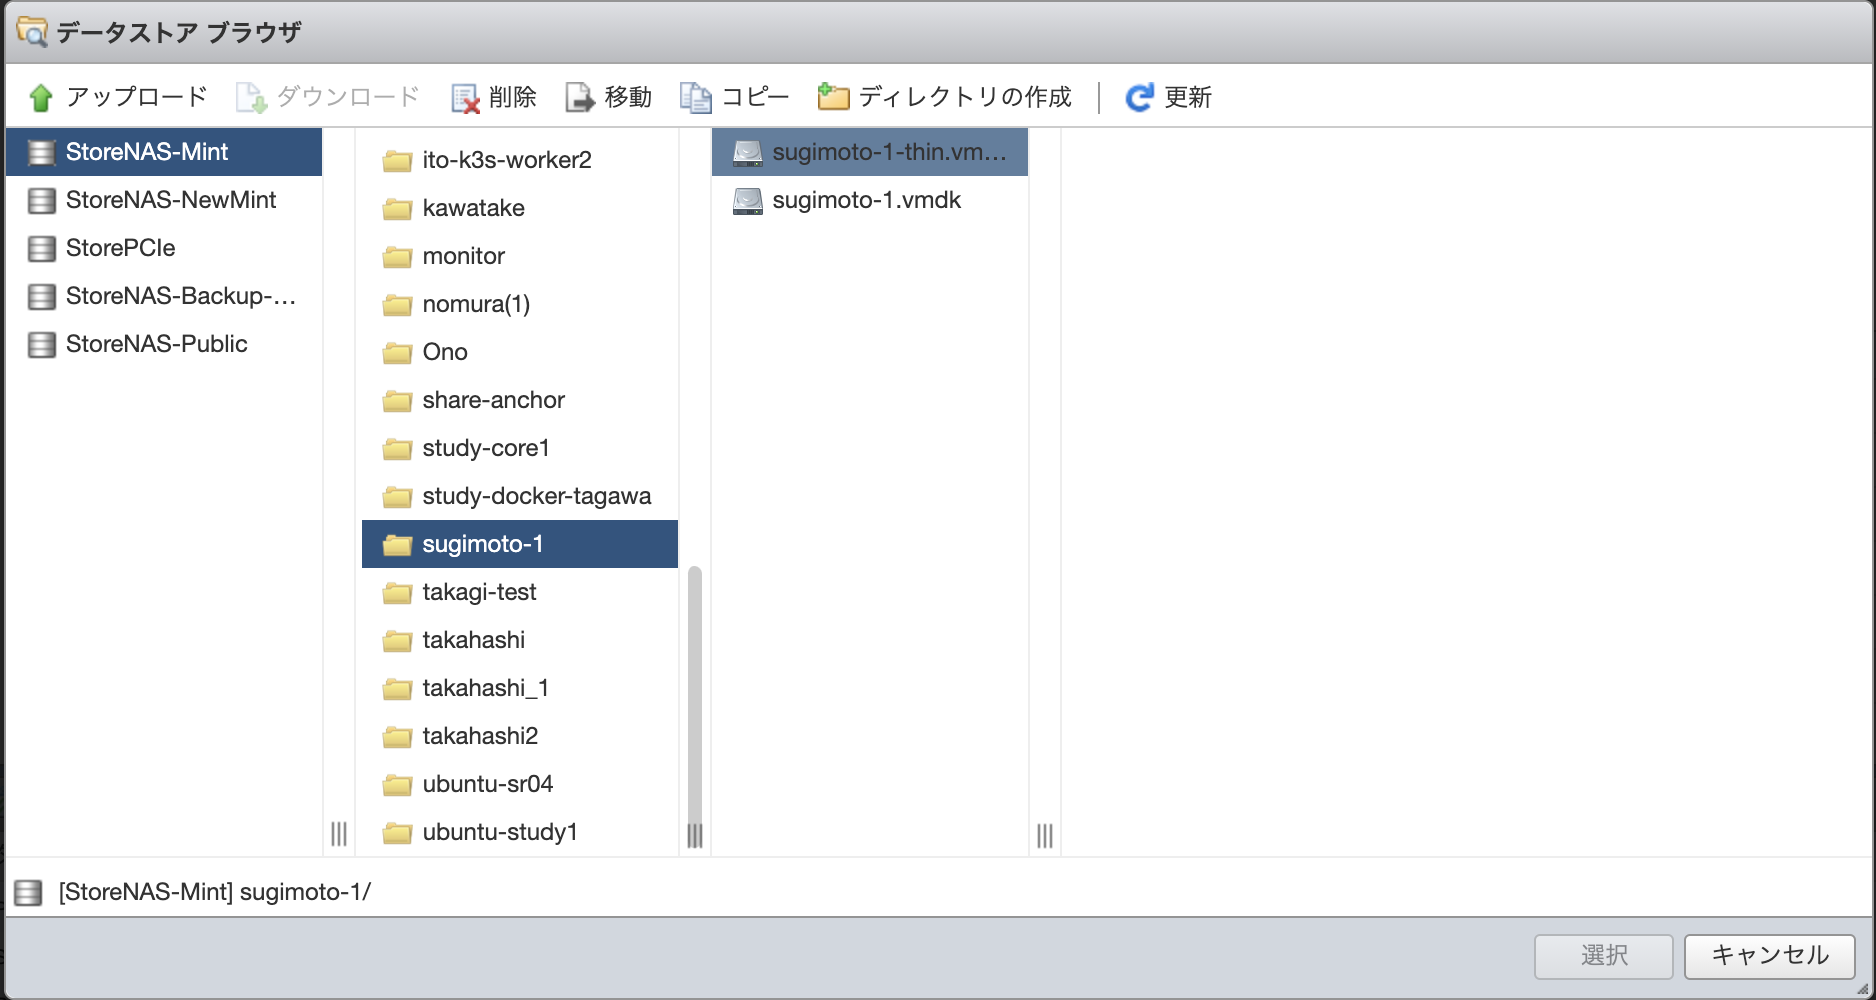Viewport: 1876px width, 1000px height.
Task: Select the sugimoto-1.vmdk disk icon
Action: pos(747,201)
